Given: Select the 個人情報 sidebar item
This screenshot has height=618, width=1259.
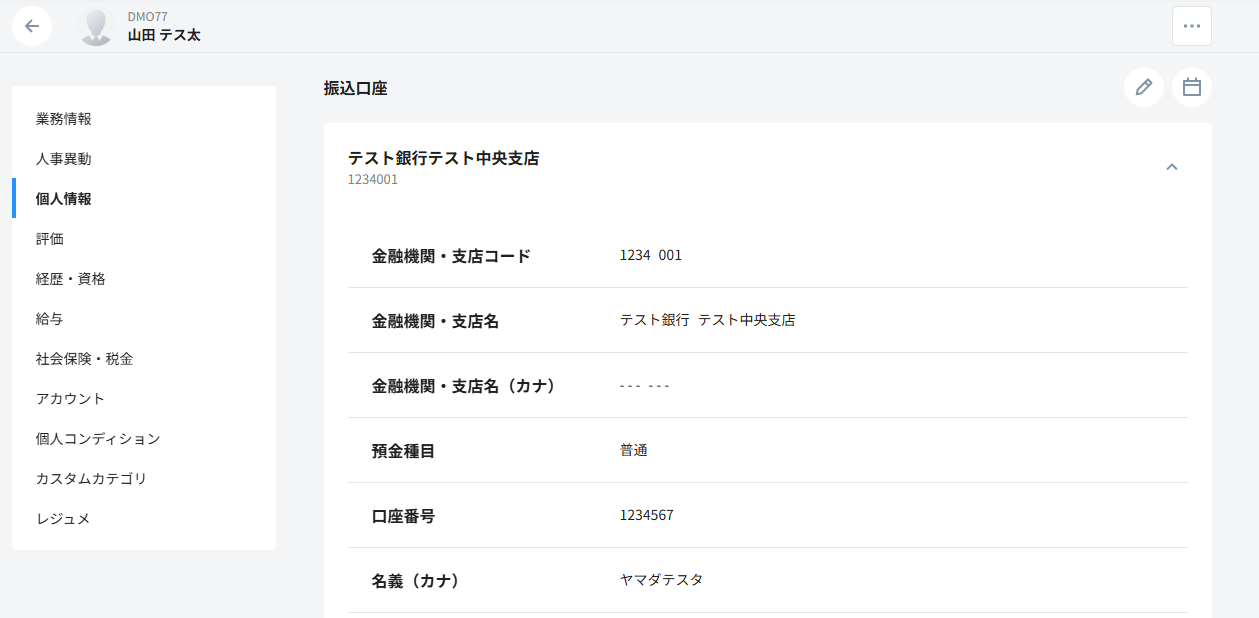Looking at the screenshot, I should pos(64,199).
